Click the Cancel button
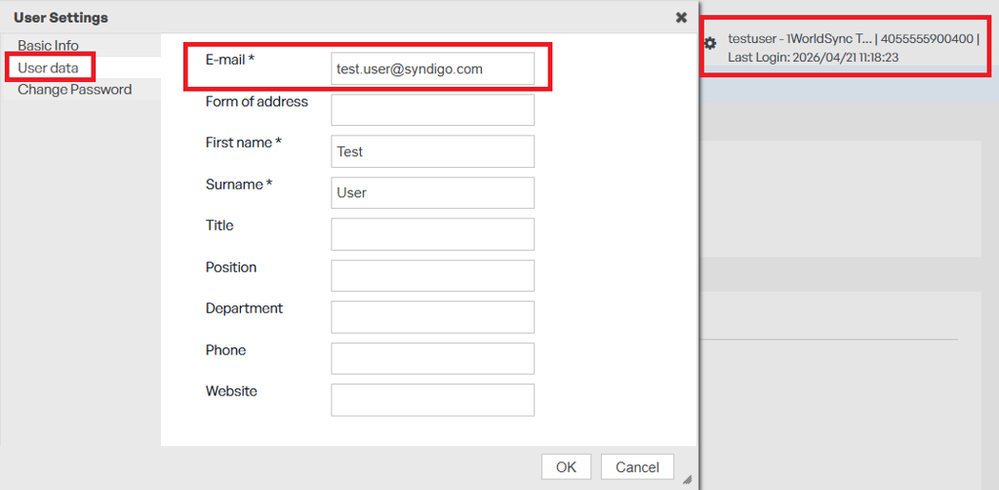 [637, 467]
